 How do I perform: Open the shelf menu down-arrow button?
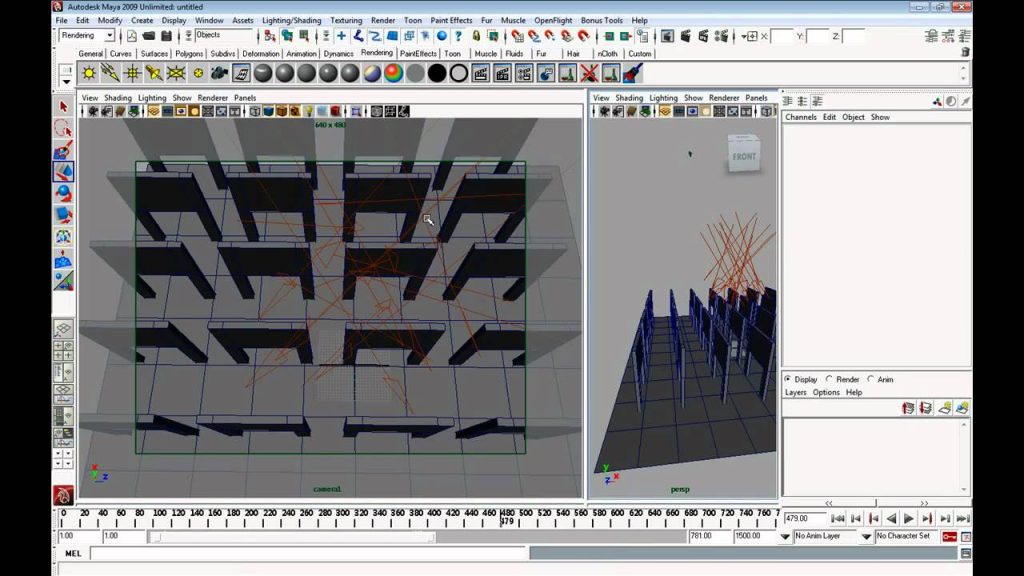(x=66, y=82)
